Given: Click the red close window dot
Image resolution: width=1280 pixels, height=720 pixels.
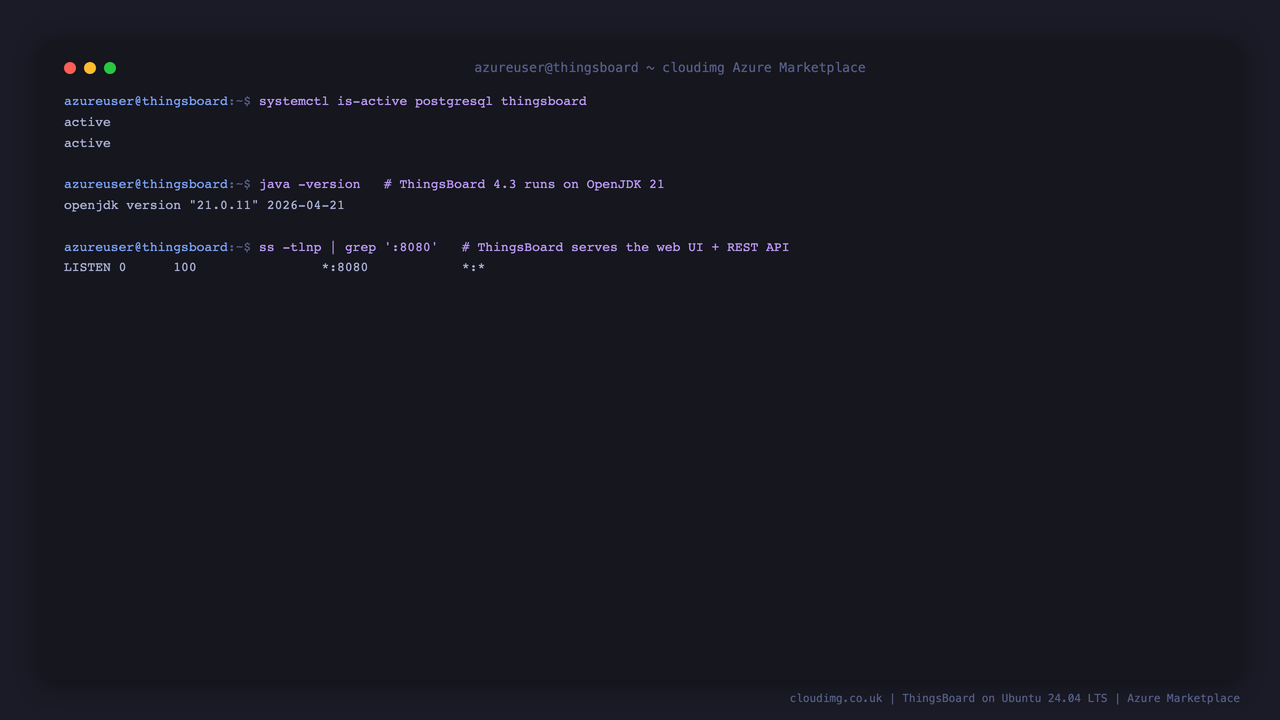Looking at the screenshot, I should tap(70, 68).
